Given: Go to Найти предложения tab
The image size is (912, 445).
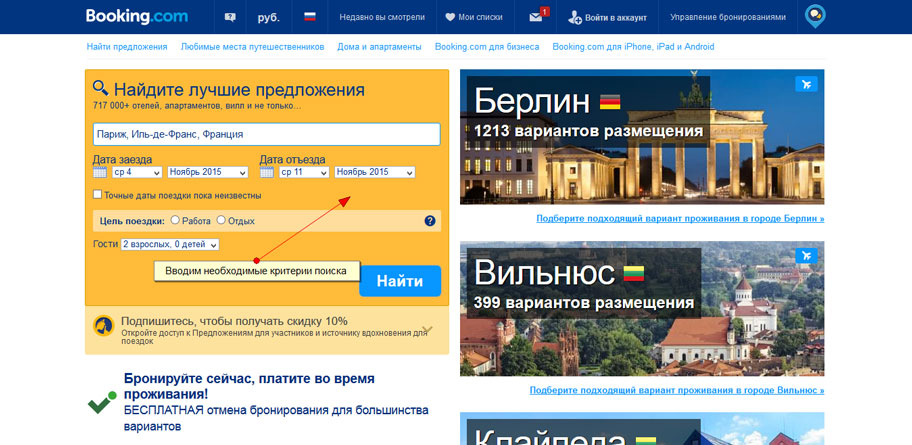Looking at the screenshot, I should point(127,47).
